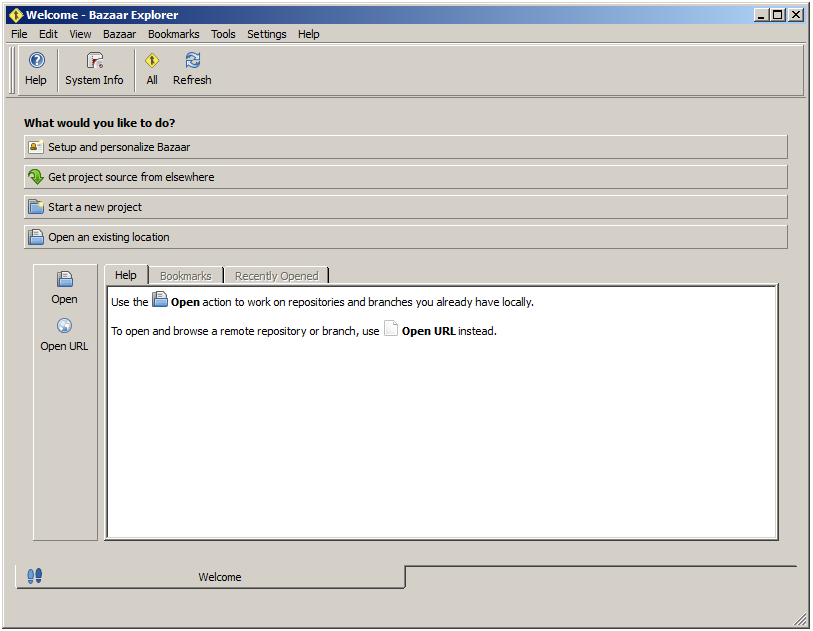813x631 pixels.
Task: Click the 'What would you like to do?' heading
Action: coord(100,123)
